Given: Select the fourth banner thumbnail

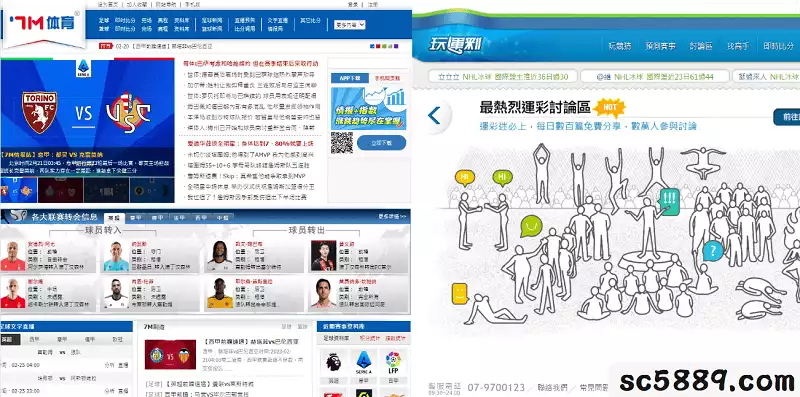Looking at the screenshot, I should [152, 190].
